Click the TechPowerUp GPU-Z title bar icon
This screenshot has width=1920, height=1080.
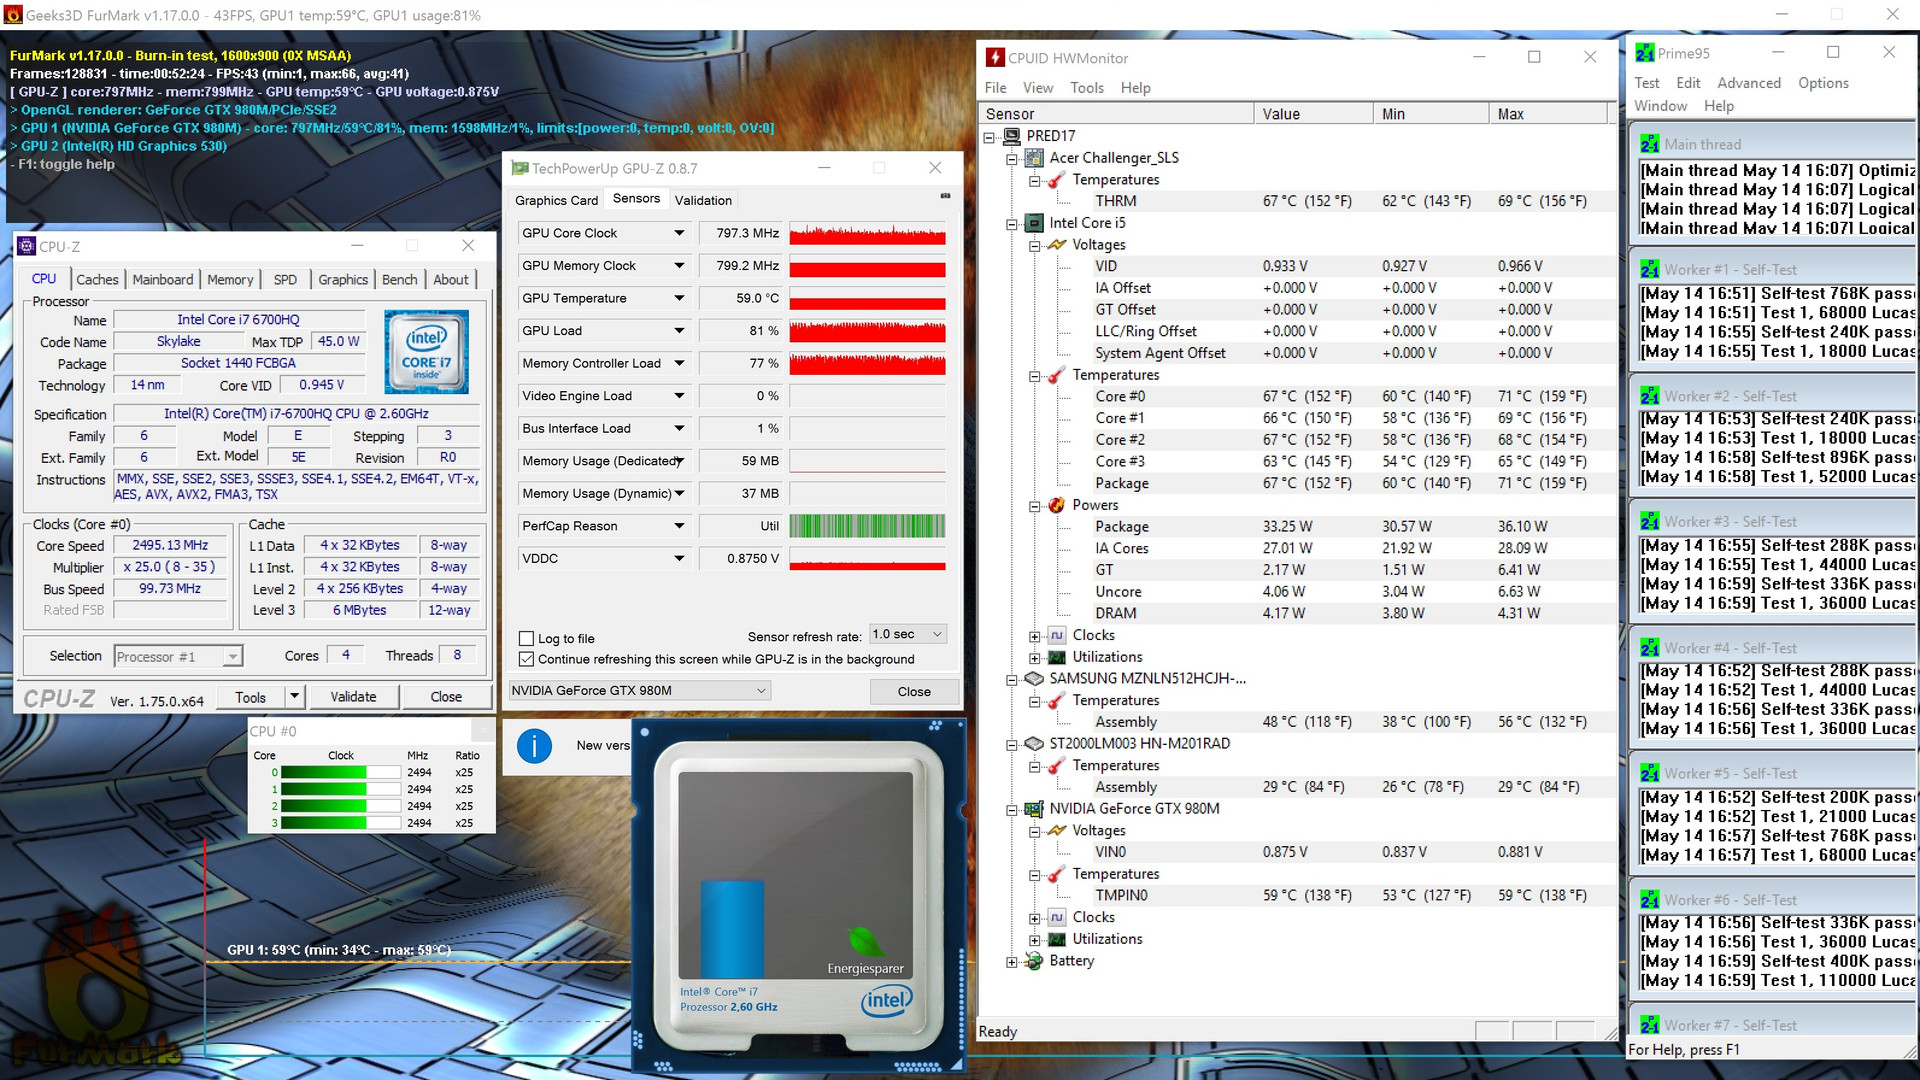[520, 169]
